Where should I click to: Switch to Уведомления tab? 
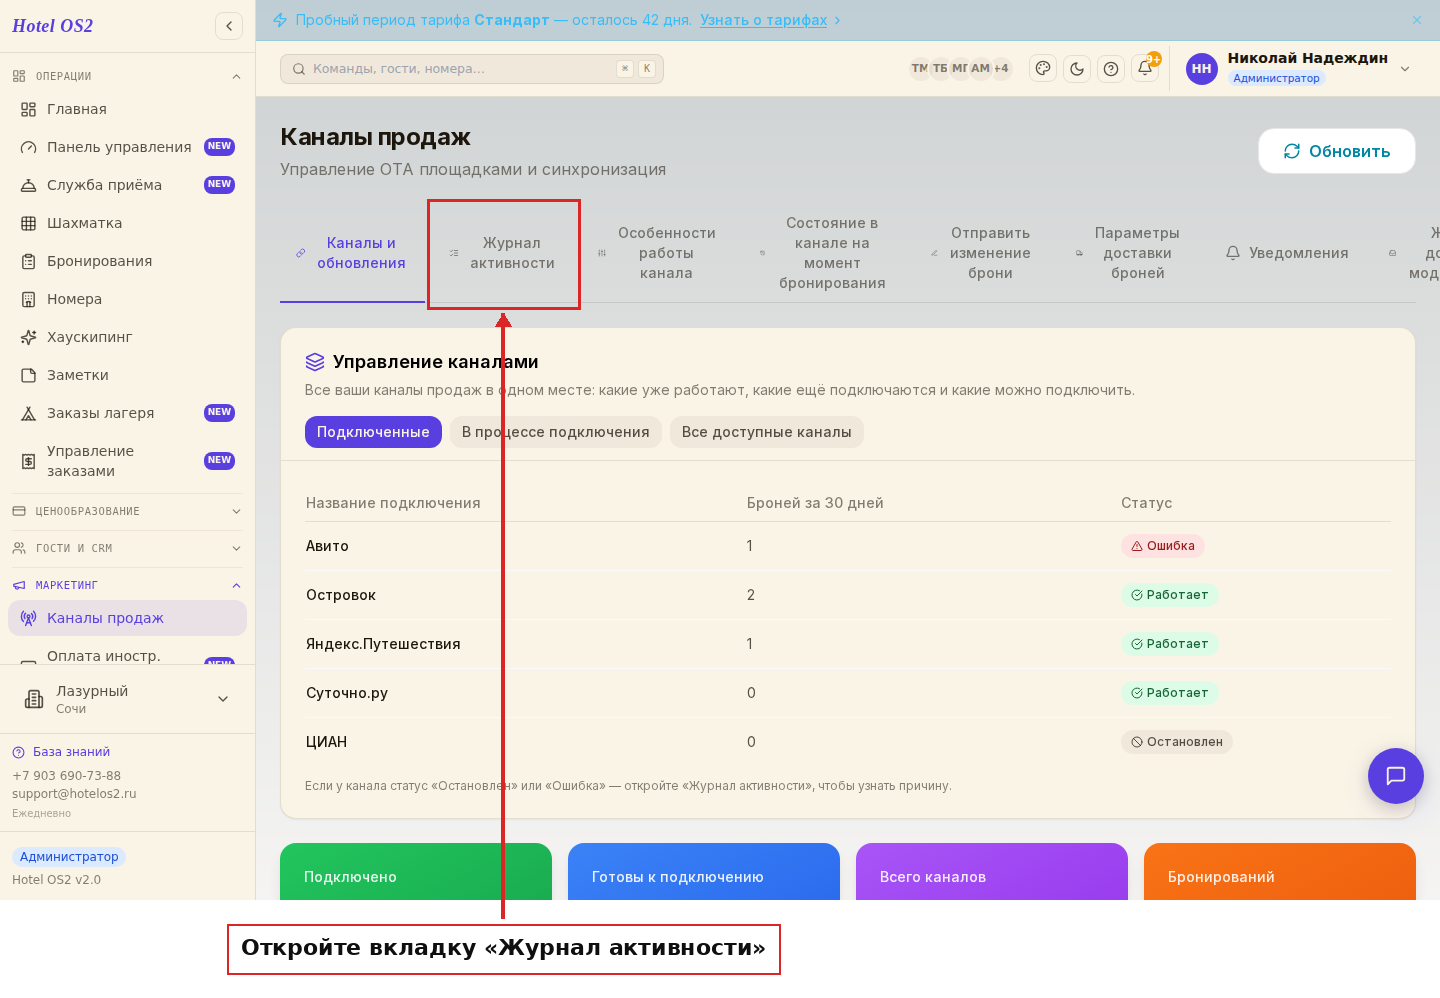pyautogui.click(x=1287, y=253)
